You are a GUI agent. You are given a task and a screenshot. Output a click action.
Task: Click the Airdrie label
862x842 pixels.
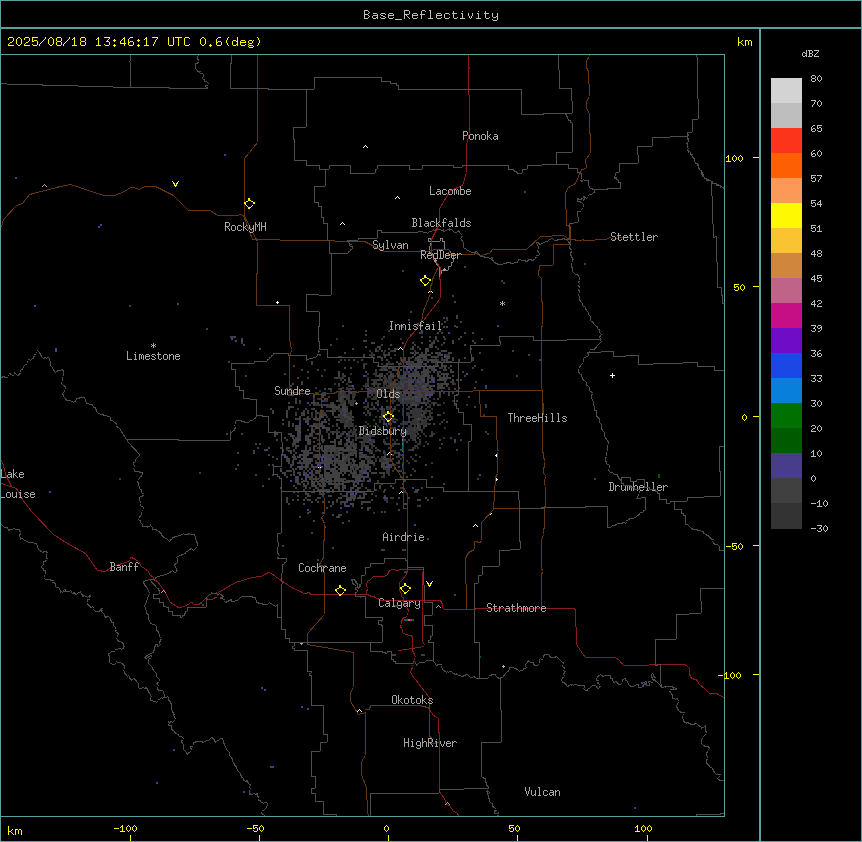404,537
